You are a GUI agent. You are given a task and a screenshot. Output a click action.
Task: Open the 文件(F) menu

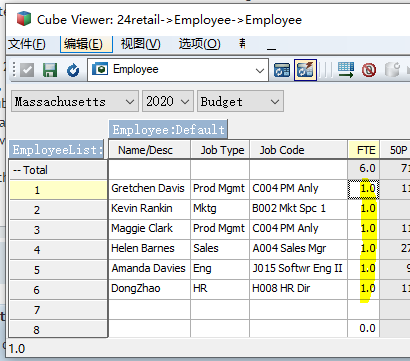27,44
